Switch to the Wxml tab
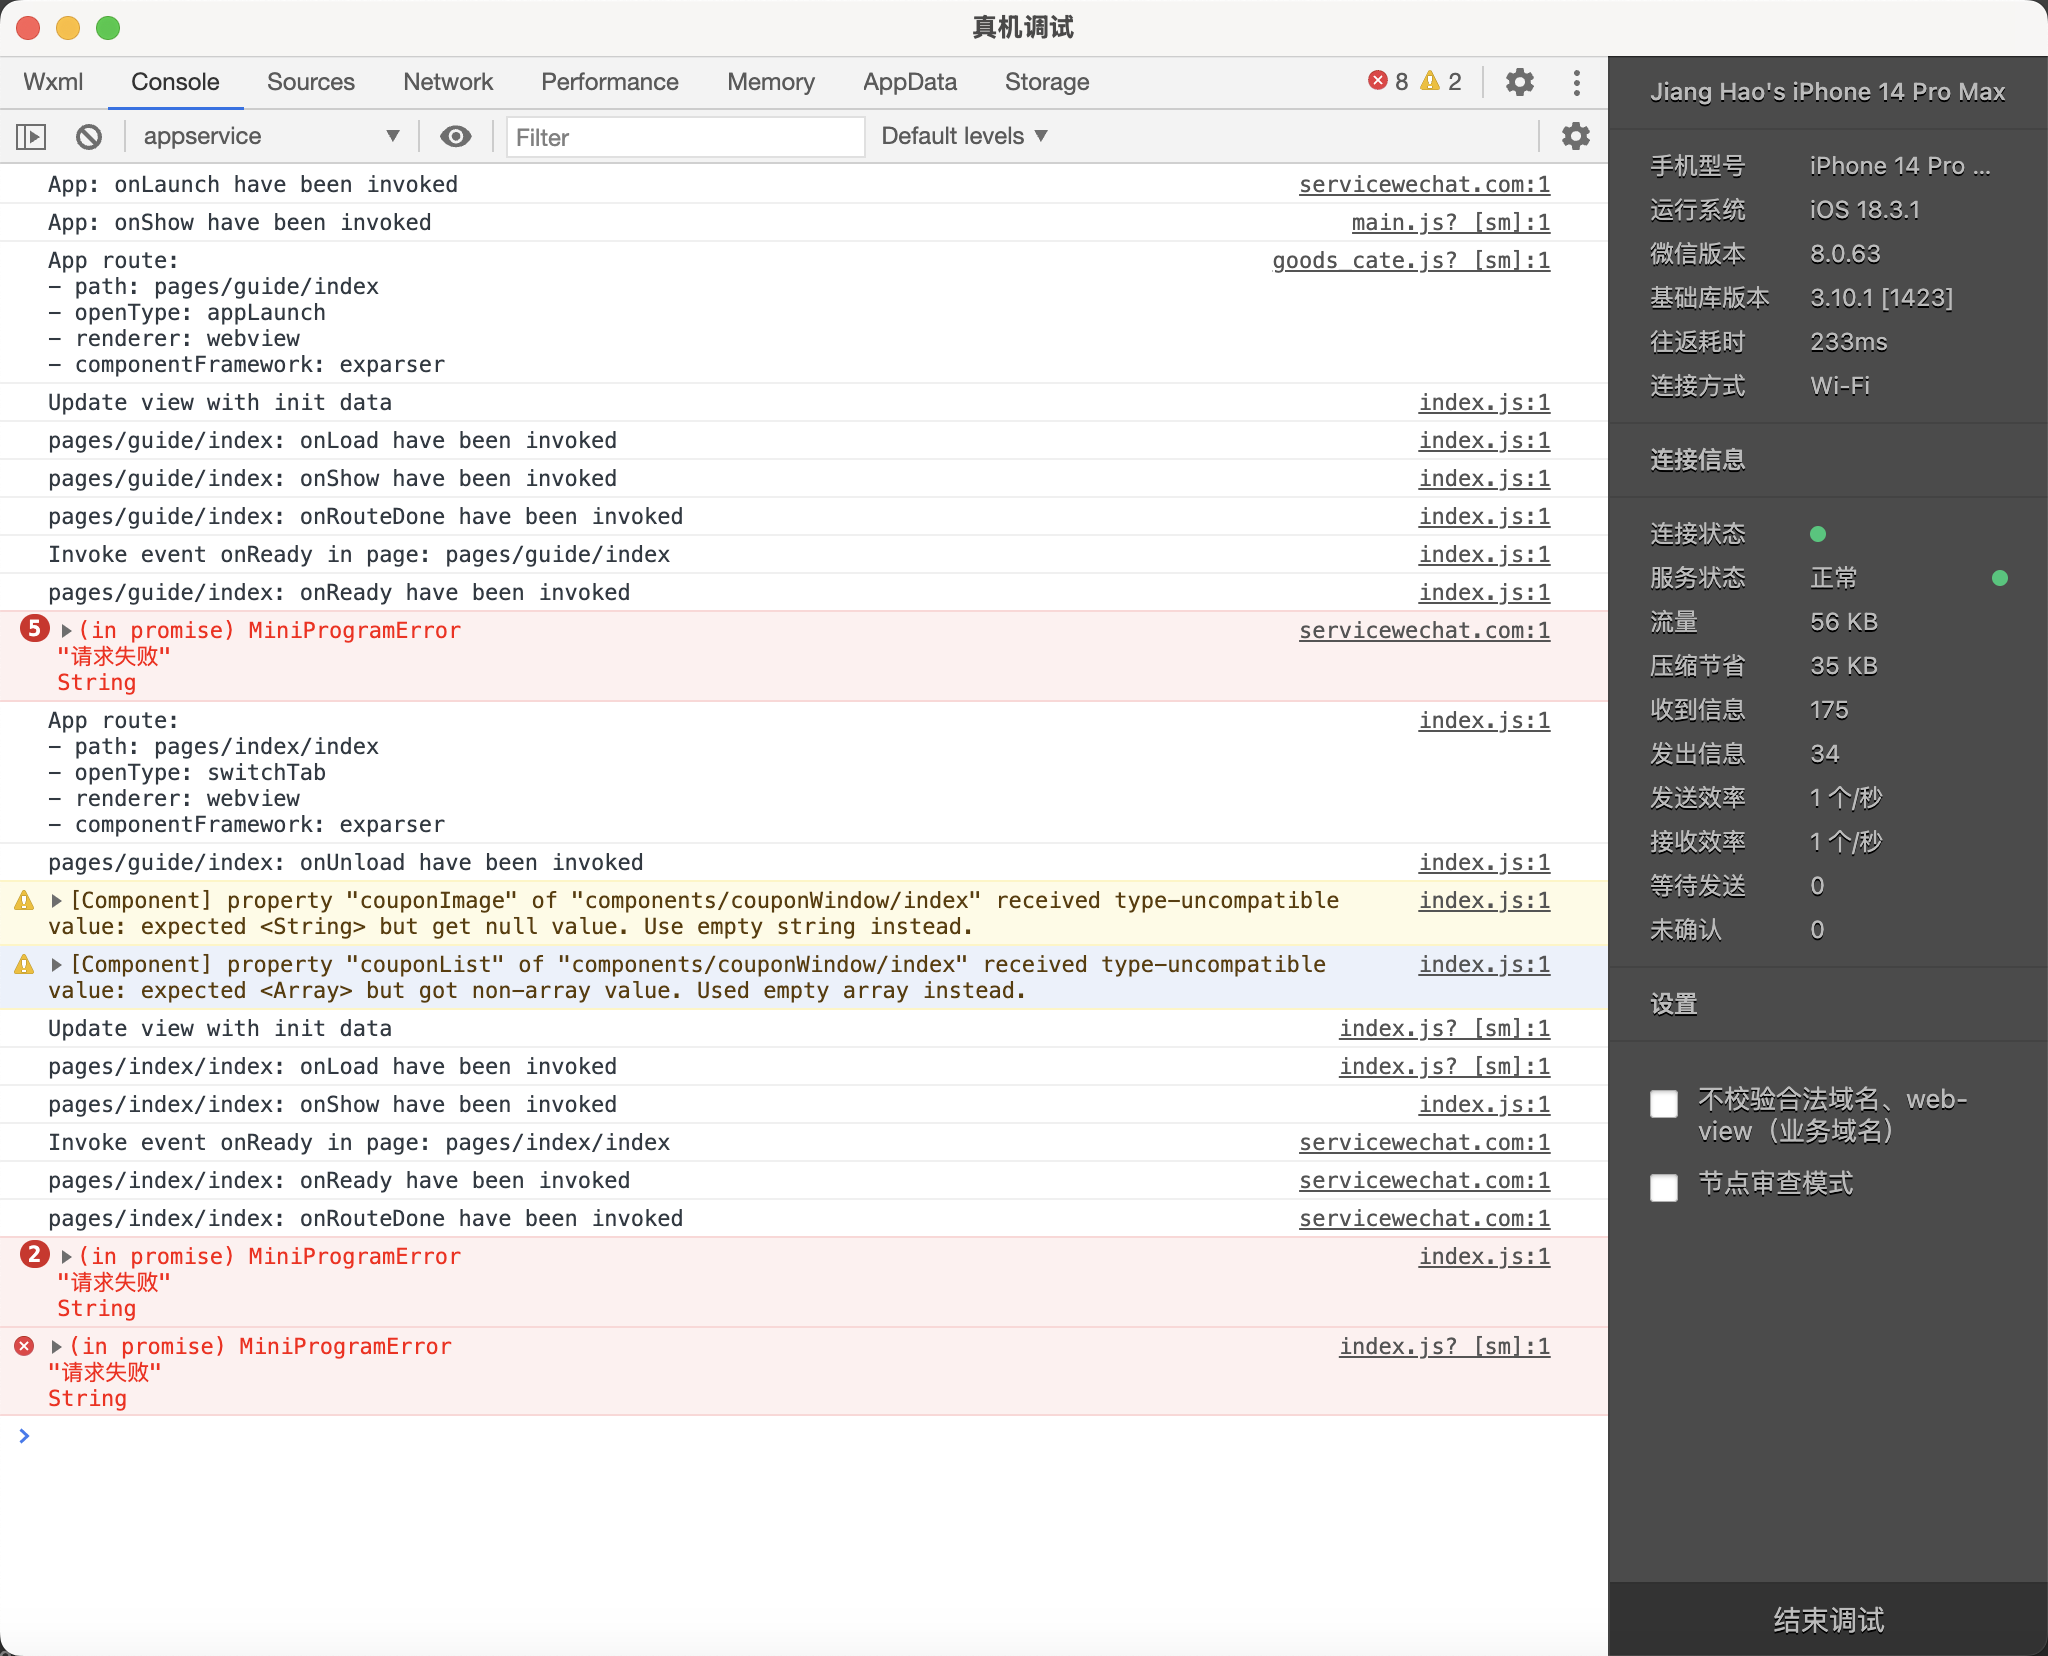 click(53, 82)
